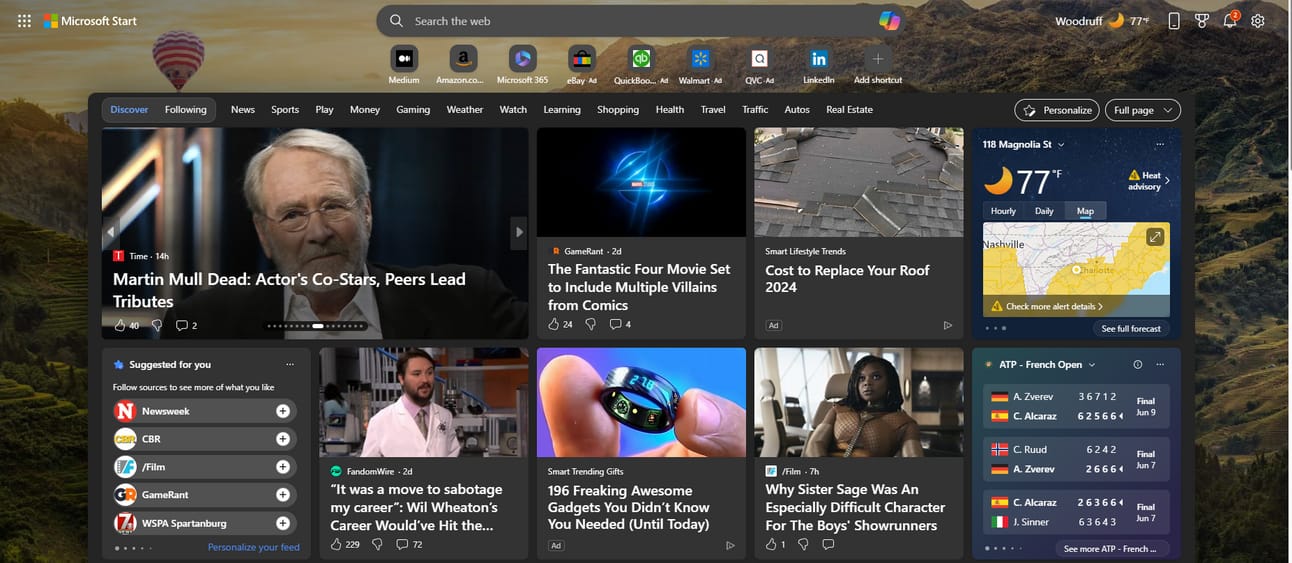Expand the 118 Magnolia St location dropdown

[1061, 145]
